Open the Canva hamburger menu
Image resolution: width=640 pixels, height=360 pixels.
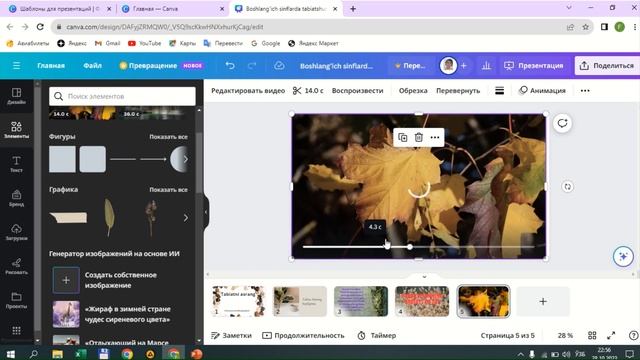[x=16, y=66]
